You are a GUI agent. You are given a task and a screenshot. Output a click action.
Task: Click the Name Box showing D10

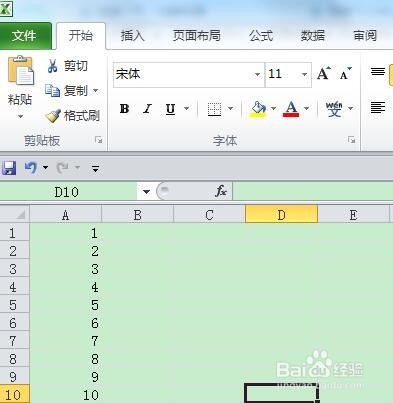(x=68, y=192)
